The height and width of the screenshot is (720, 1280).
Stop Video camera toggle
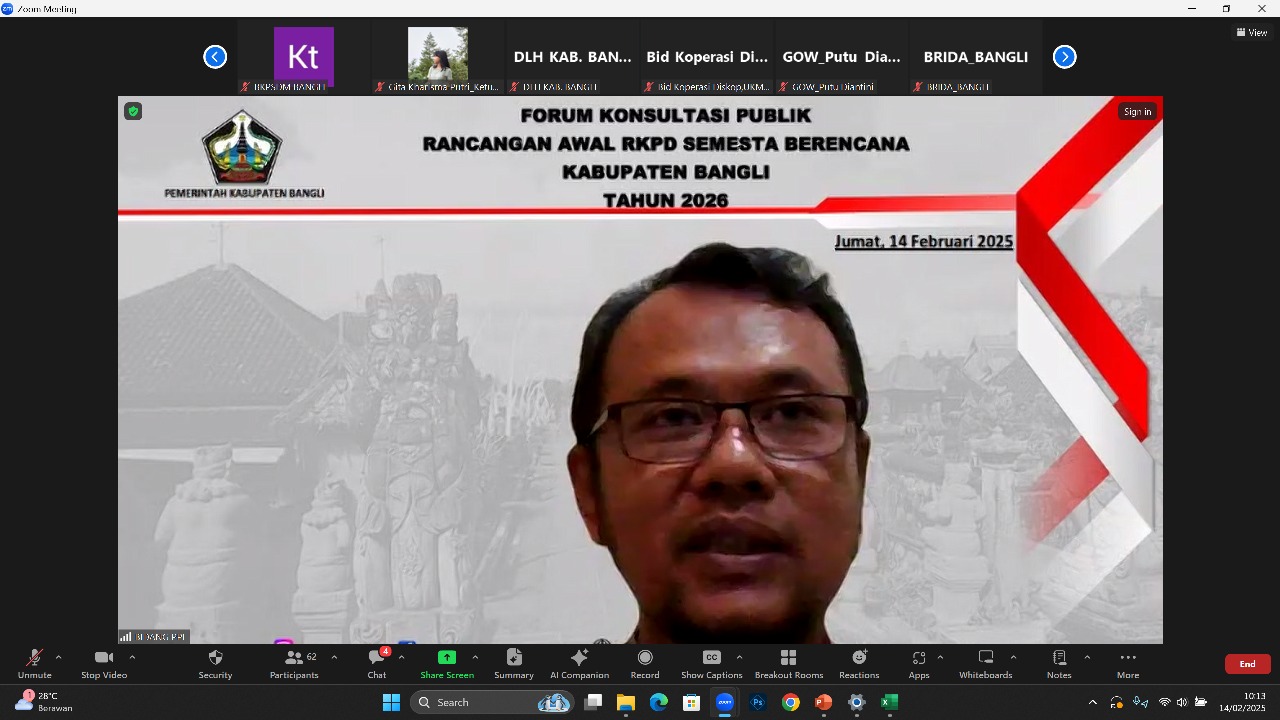click(104, 663)
